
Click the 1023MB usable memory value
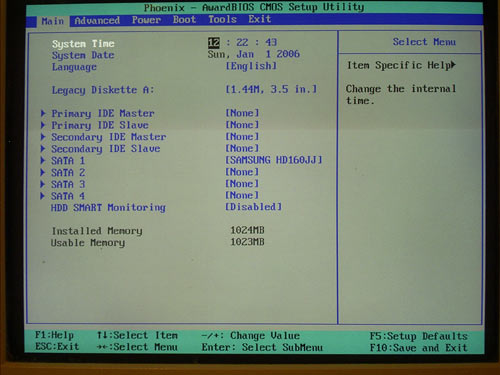coord(247,242)
